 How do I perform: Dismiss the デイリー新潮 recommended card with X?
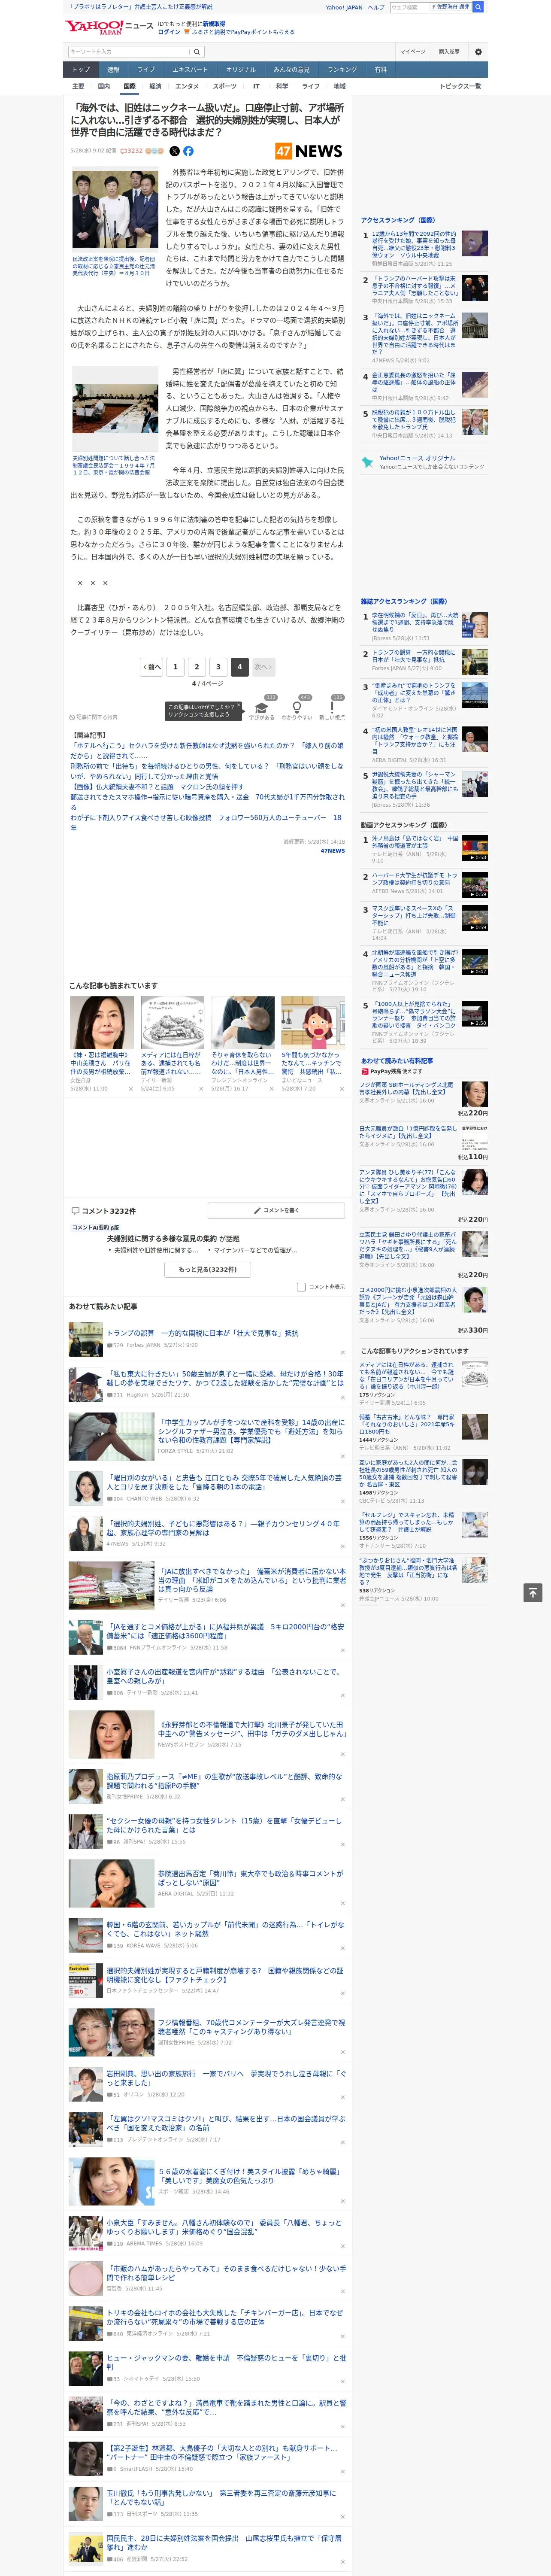coord(200,1089)
